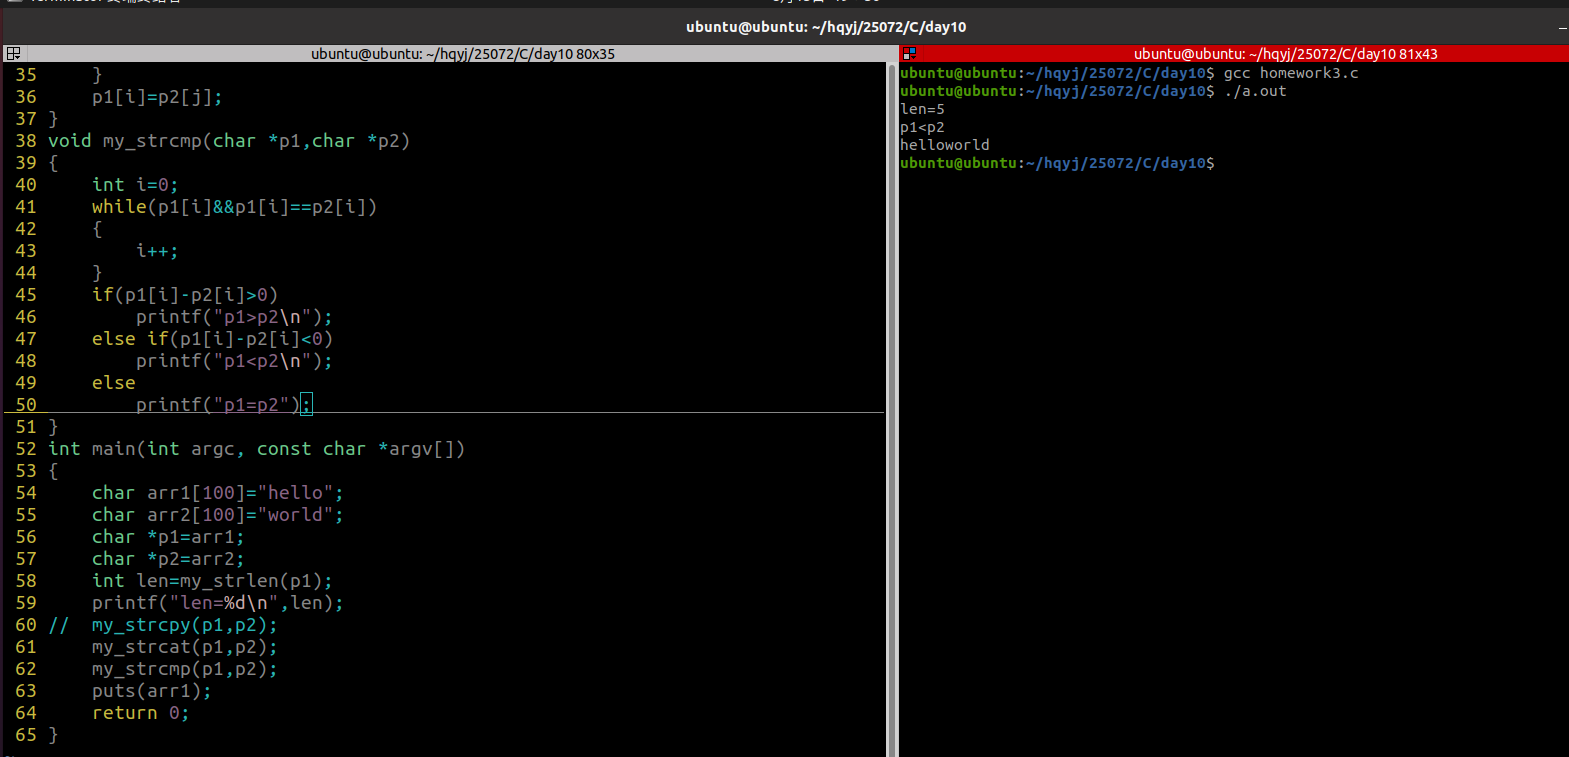1569x757 pixels.
Task: Click 'i++;' on line 43
Action: point(157,251)
